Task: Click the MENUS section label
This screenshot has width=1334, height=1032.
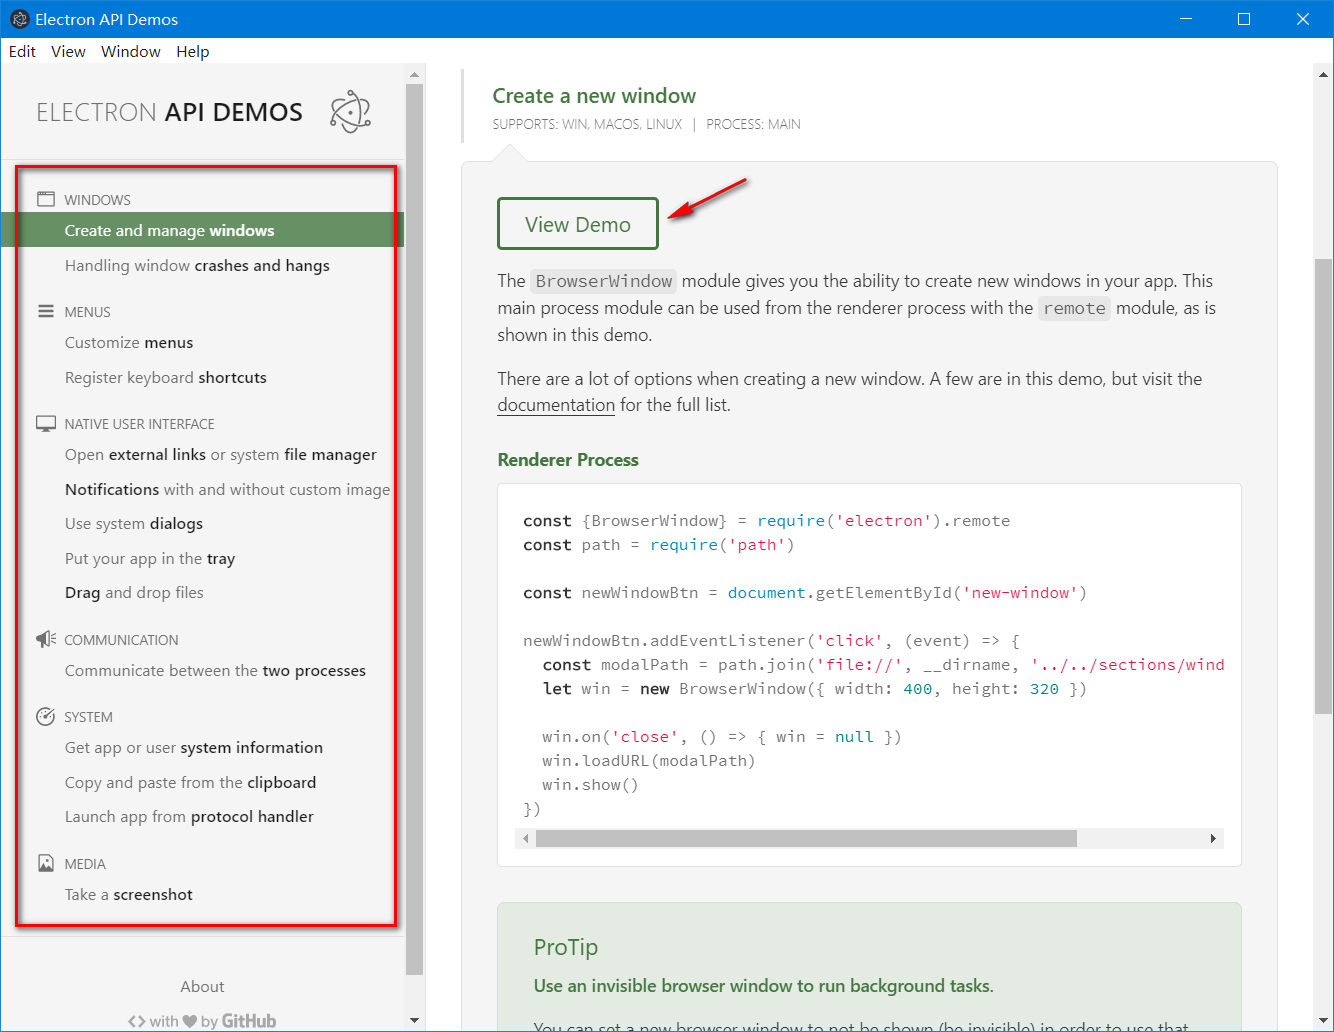Action: (x=88, y=312)
